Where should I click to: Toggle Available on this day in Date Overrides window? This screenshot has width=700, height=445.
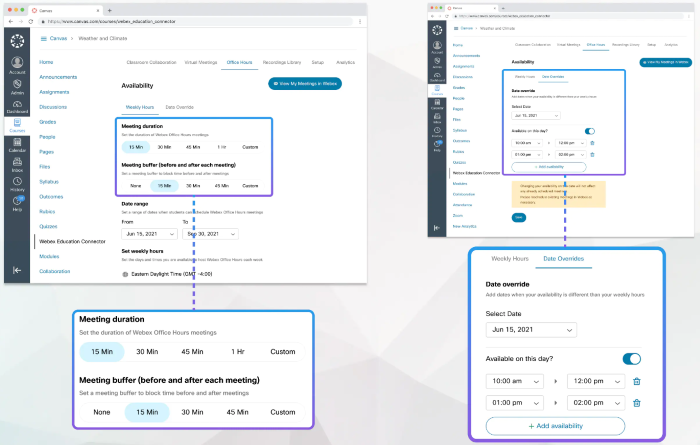pos(589,131)
